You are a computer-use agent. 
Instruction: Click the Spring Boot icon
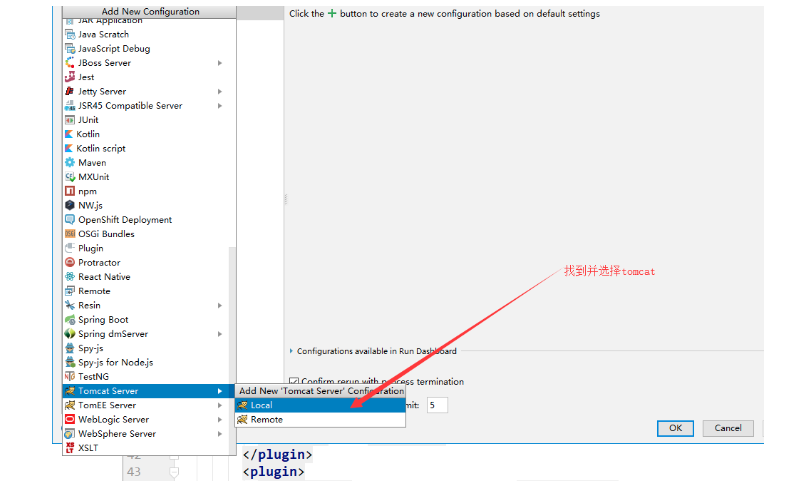point(70,320)
